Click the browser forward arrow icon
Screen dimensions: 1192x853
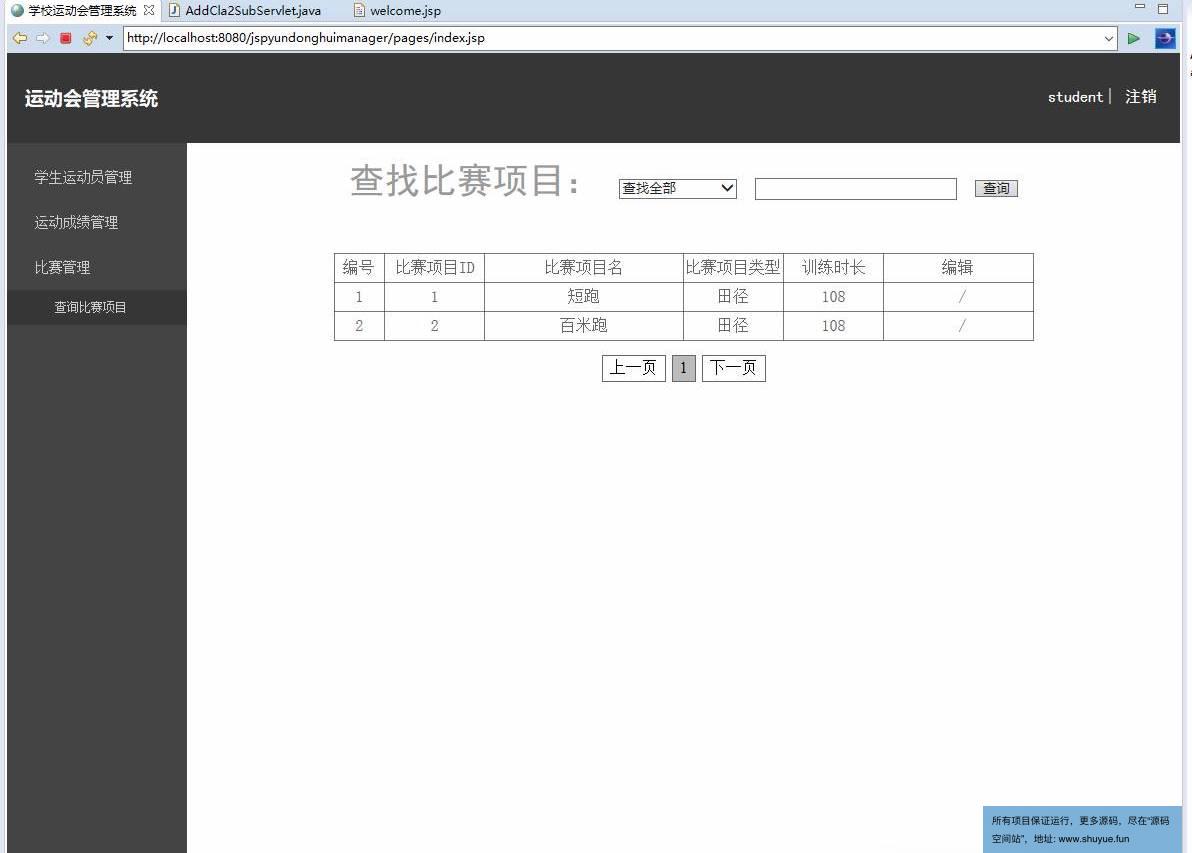pyautogui.click(x=43, y=38)
